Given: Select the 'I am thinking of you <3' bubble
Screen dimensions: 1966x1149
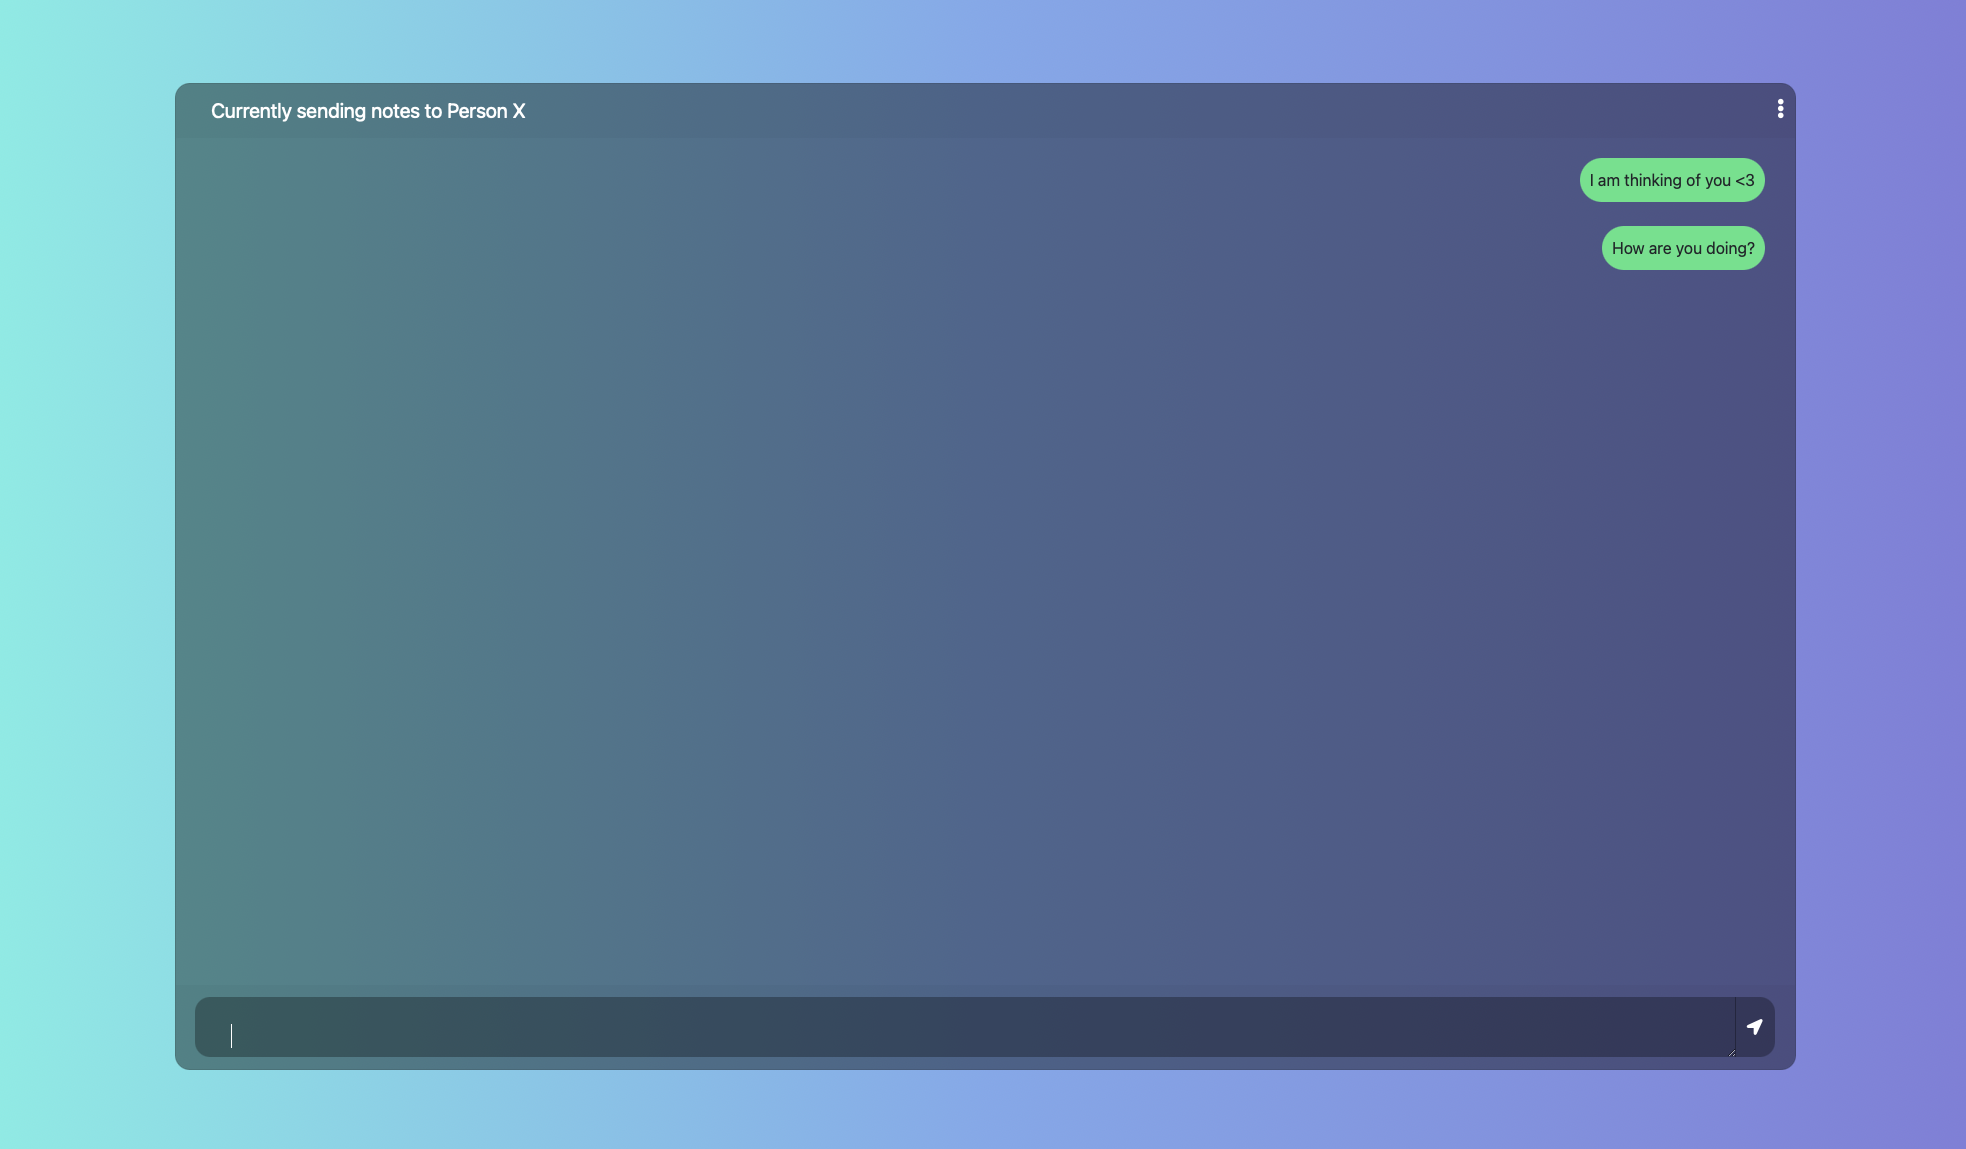Looking at the screenshot, I should coord(1671,180).
